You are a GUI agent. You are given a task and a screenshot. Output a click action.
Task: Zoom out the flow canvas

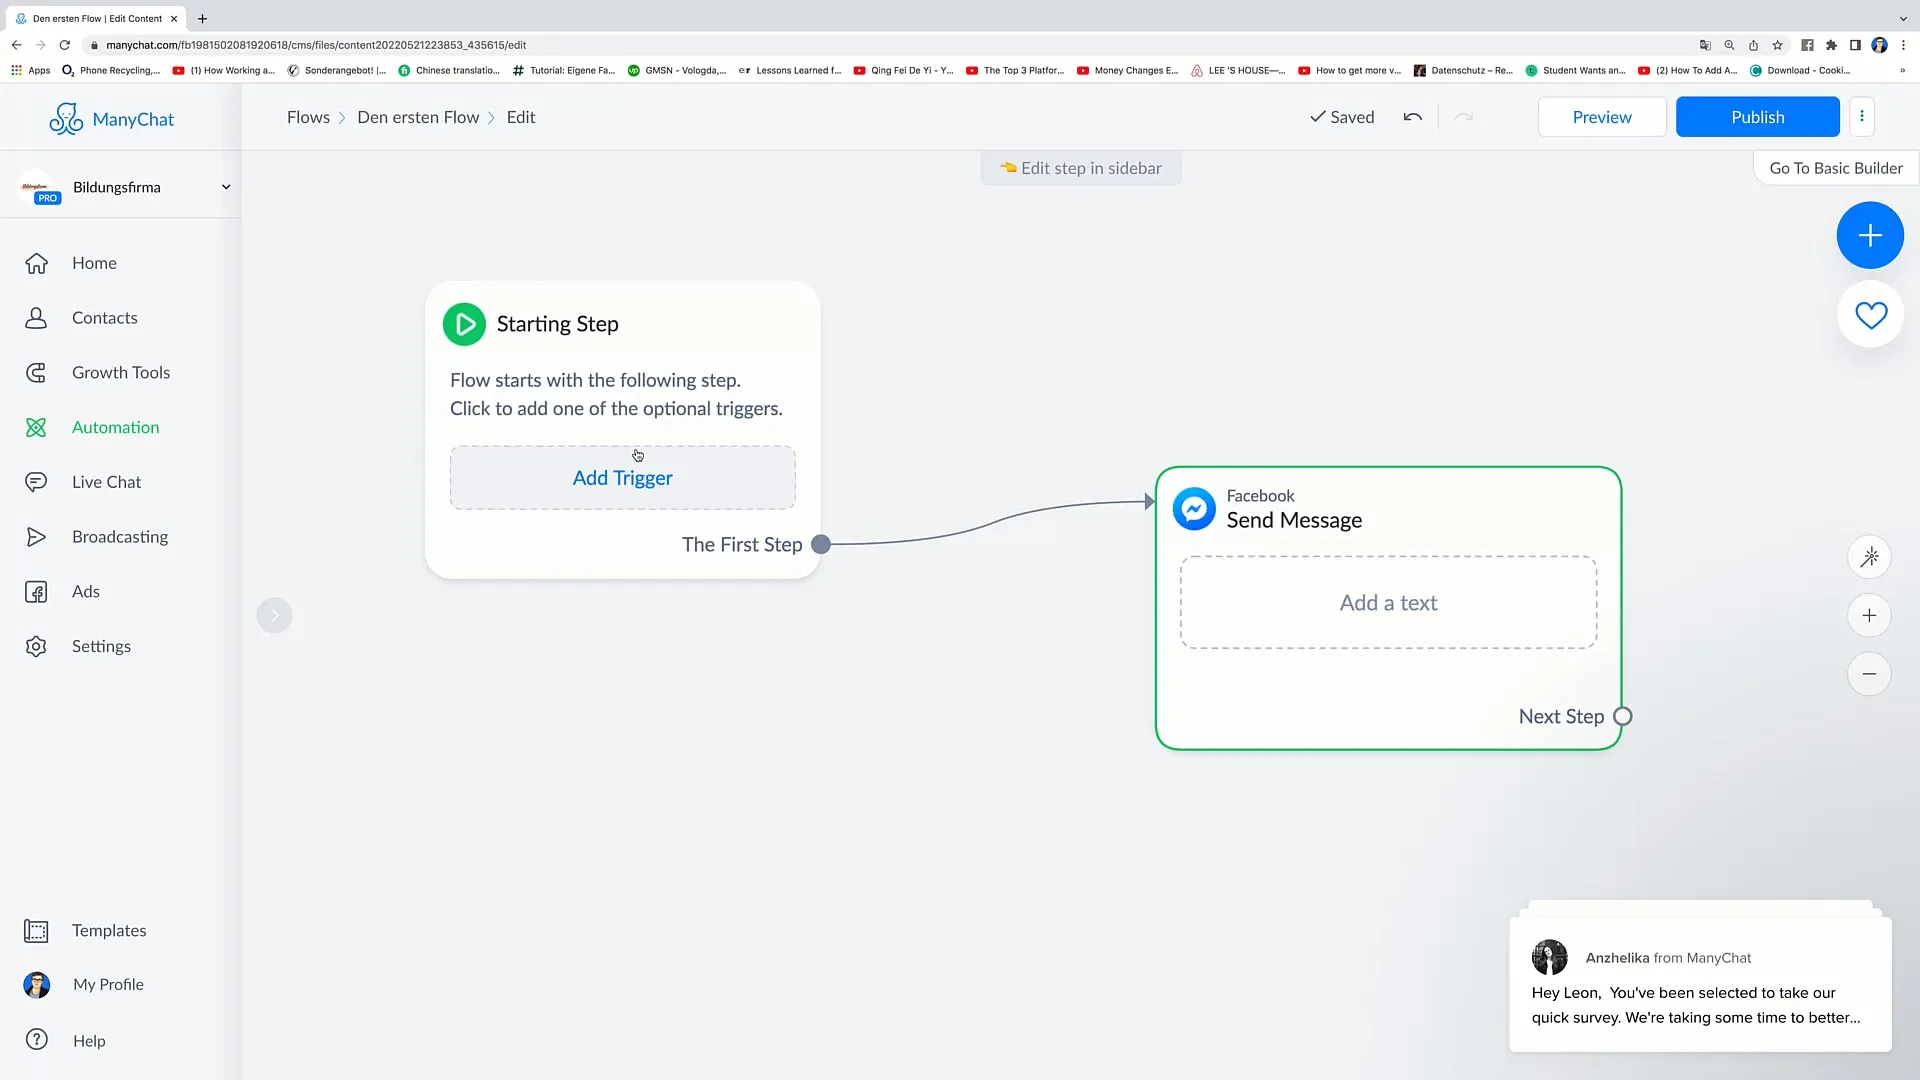click(1869, 674)
